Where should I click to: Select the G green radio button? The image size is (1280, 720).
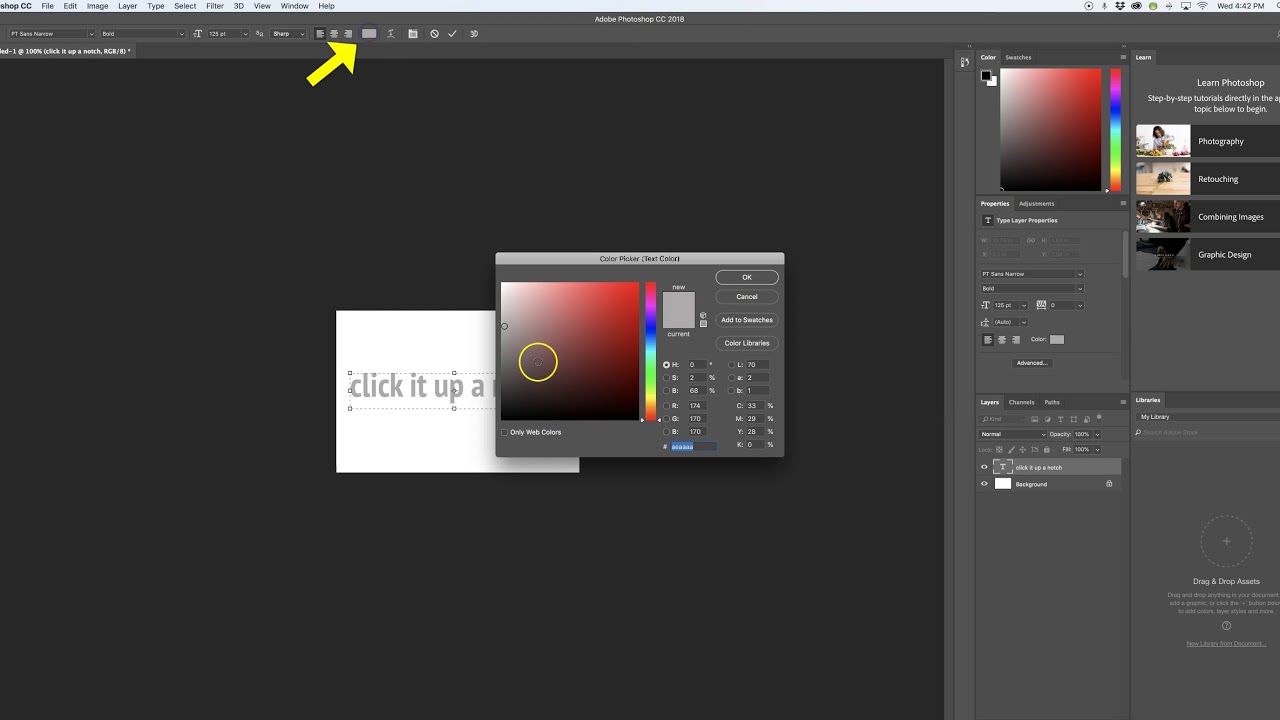(666, 419)
